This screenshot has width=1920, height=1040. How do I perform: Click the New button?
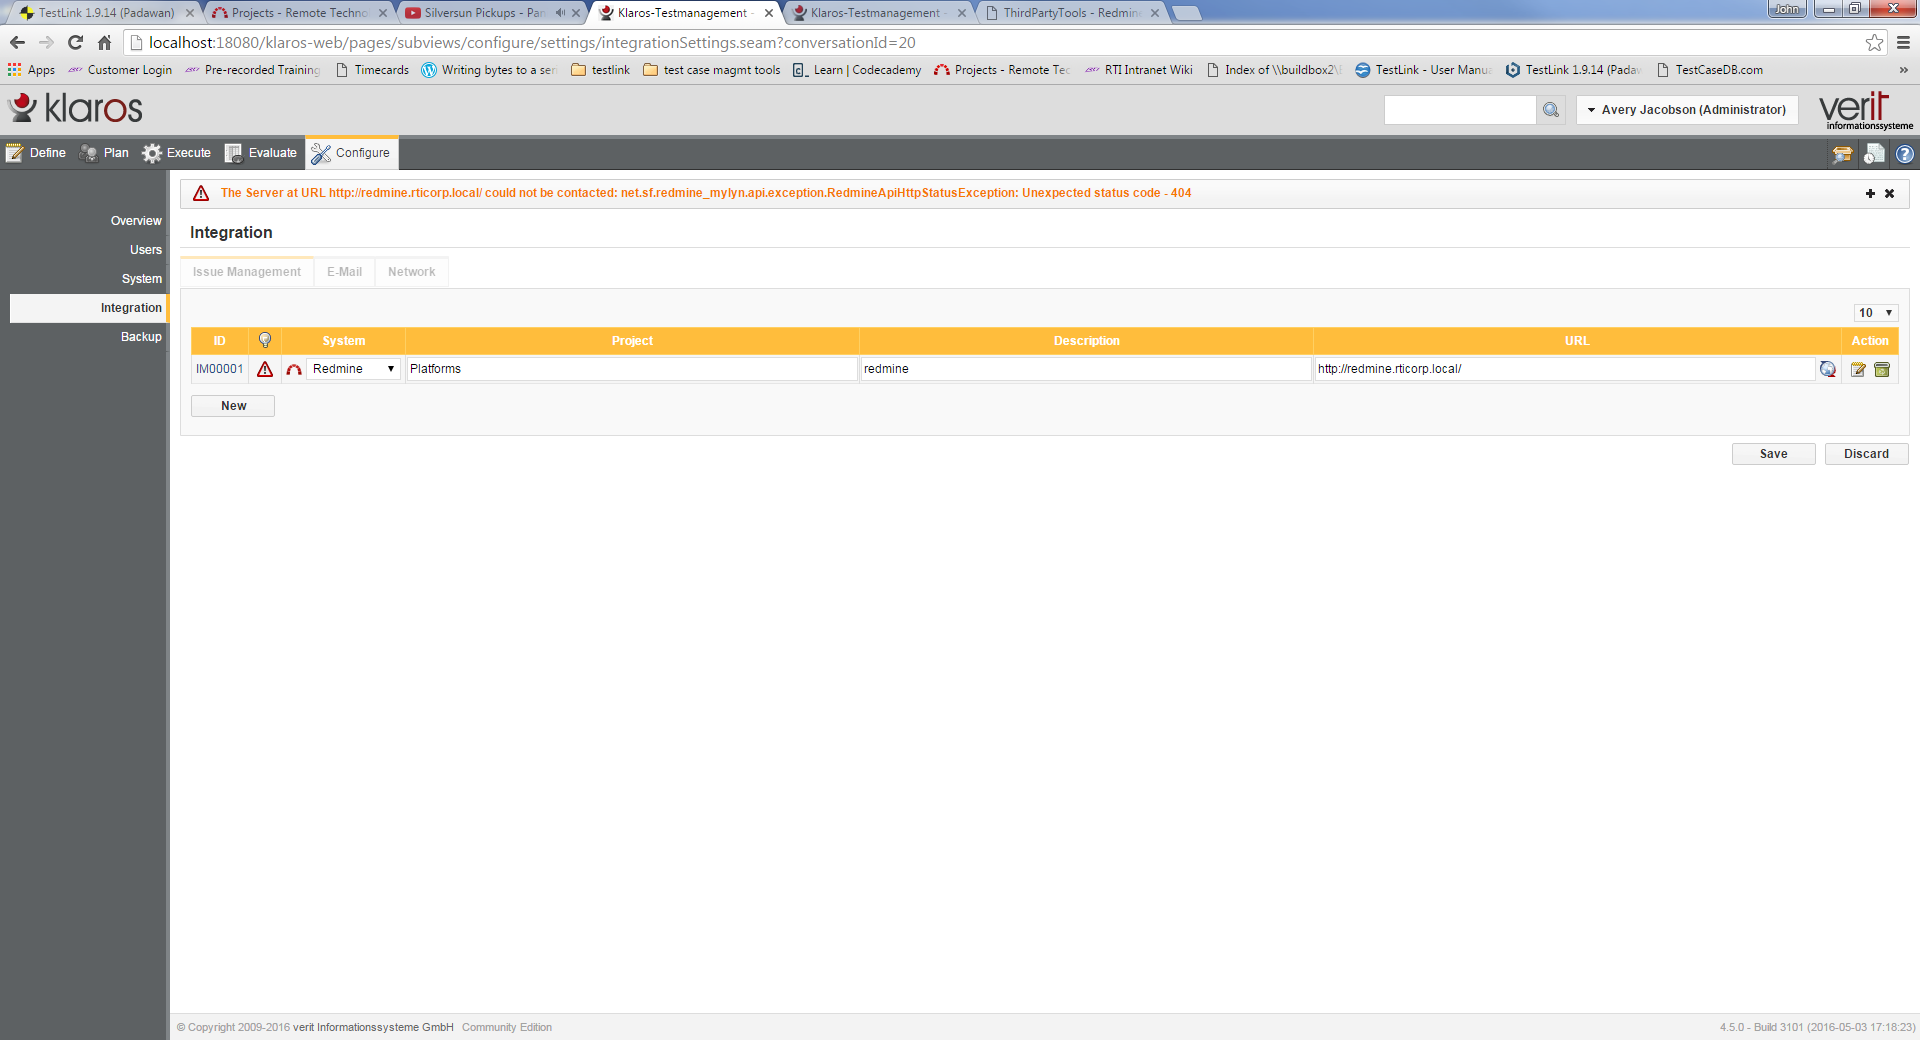(x=233, y=406)
